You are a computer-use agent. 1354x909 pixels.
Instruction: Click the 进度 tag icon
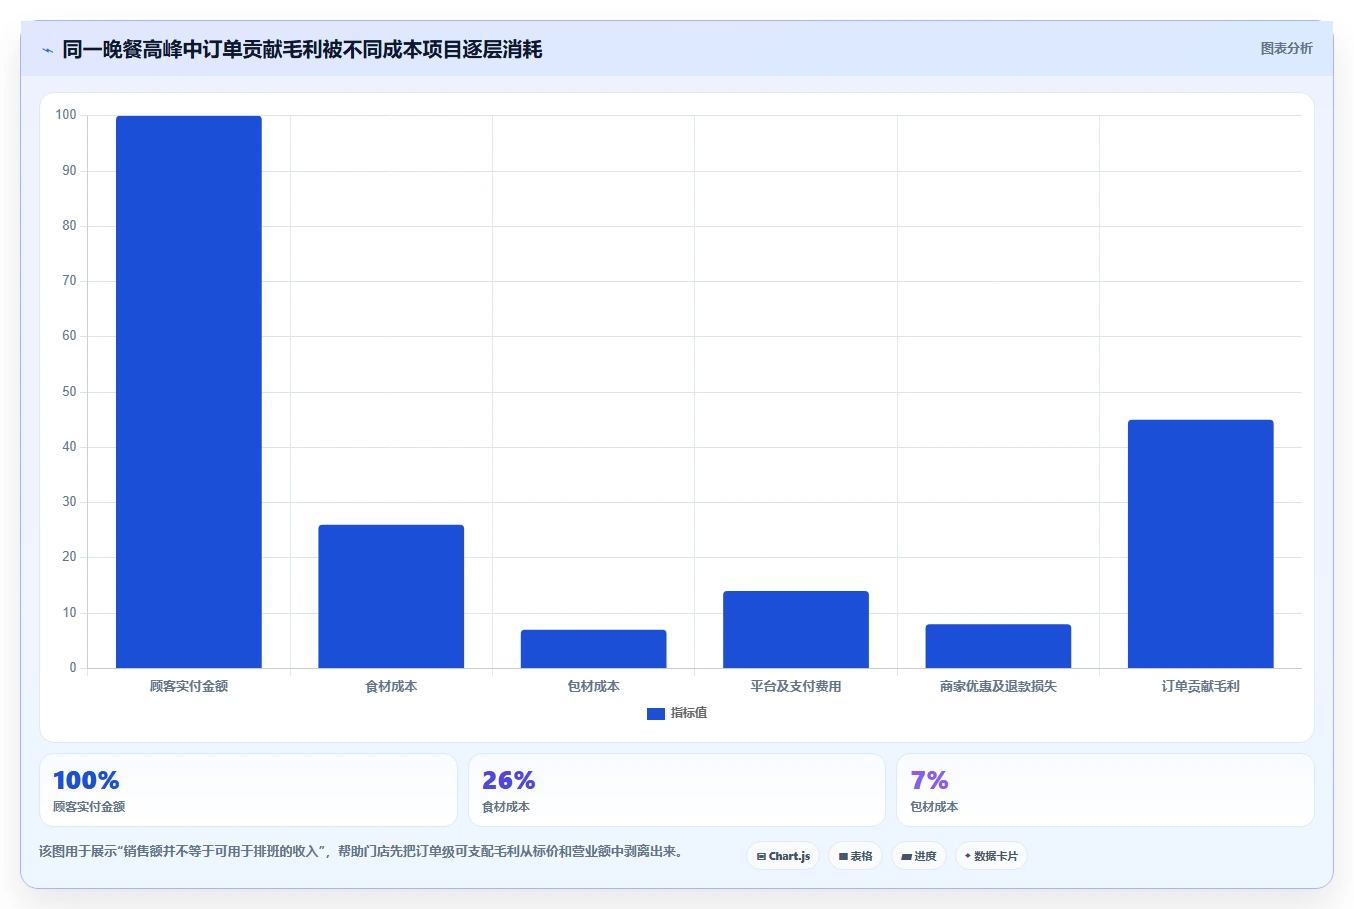point(906,857)
